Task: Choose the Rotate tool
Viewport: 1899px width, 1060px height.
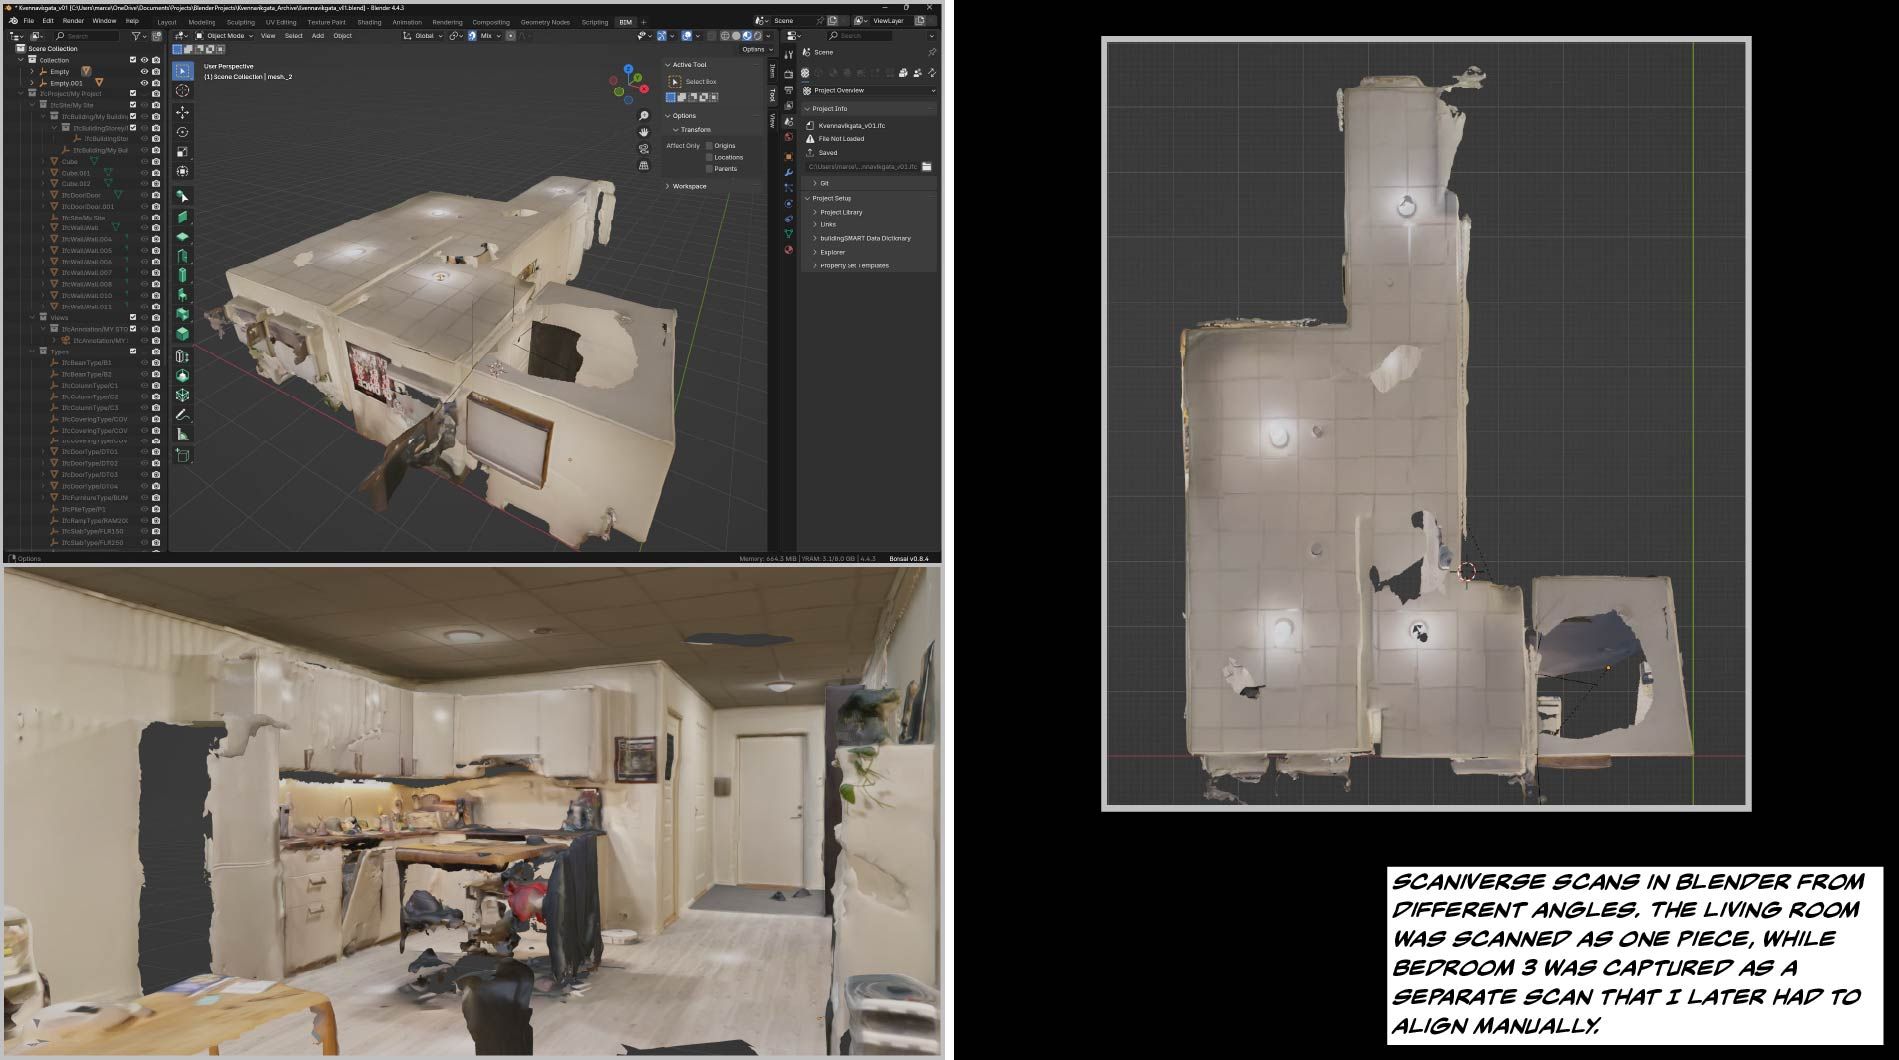Action: [182, 132]
